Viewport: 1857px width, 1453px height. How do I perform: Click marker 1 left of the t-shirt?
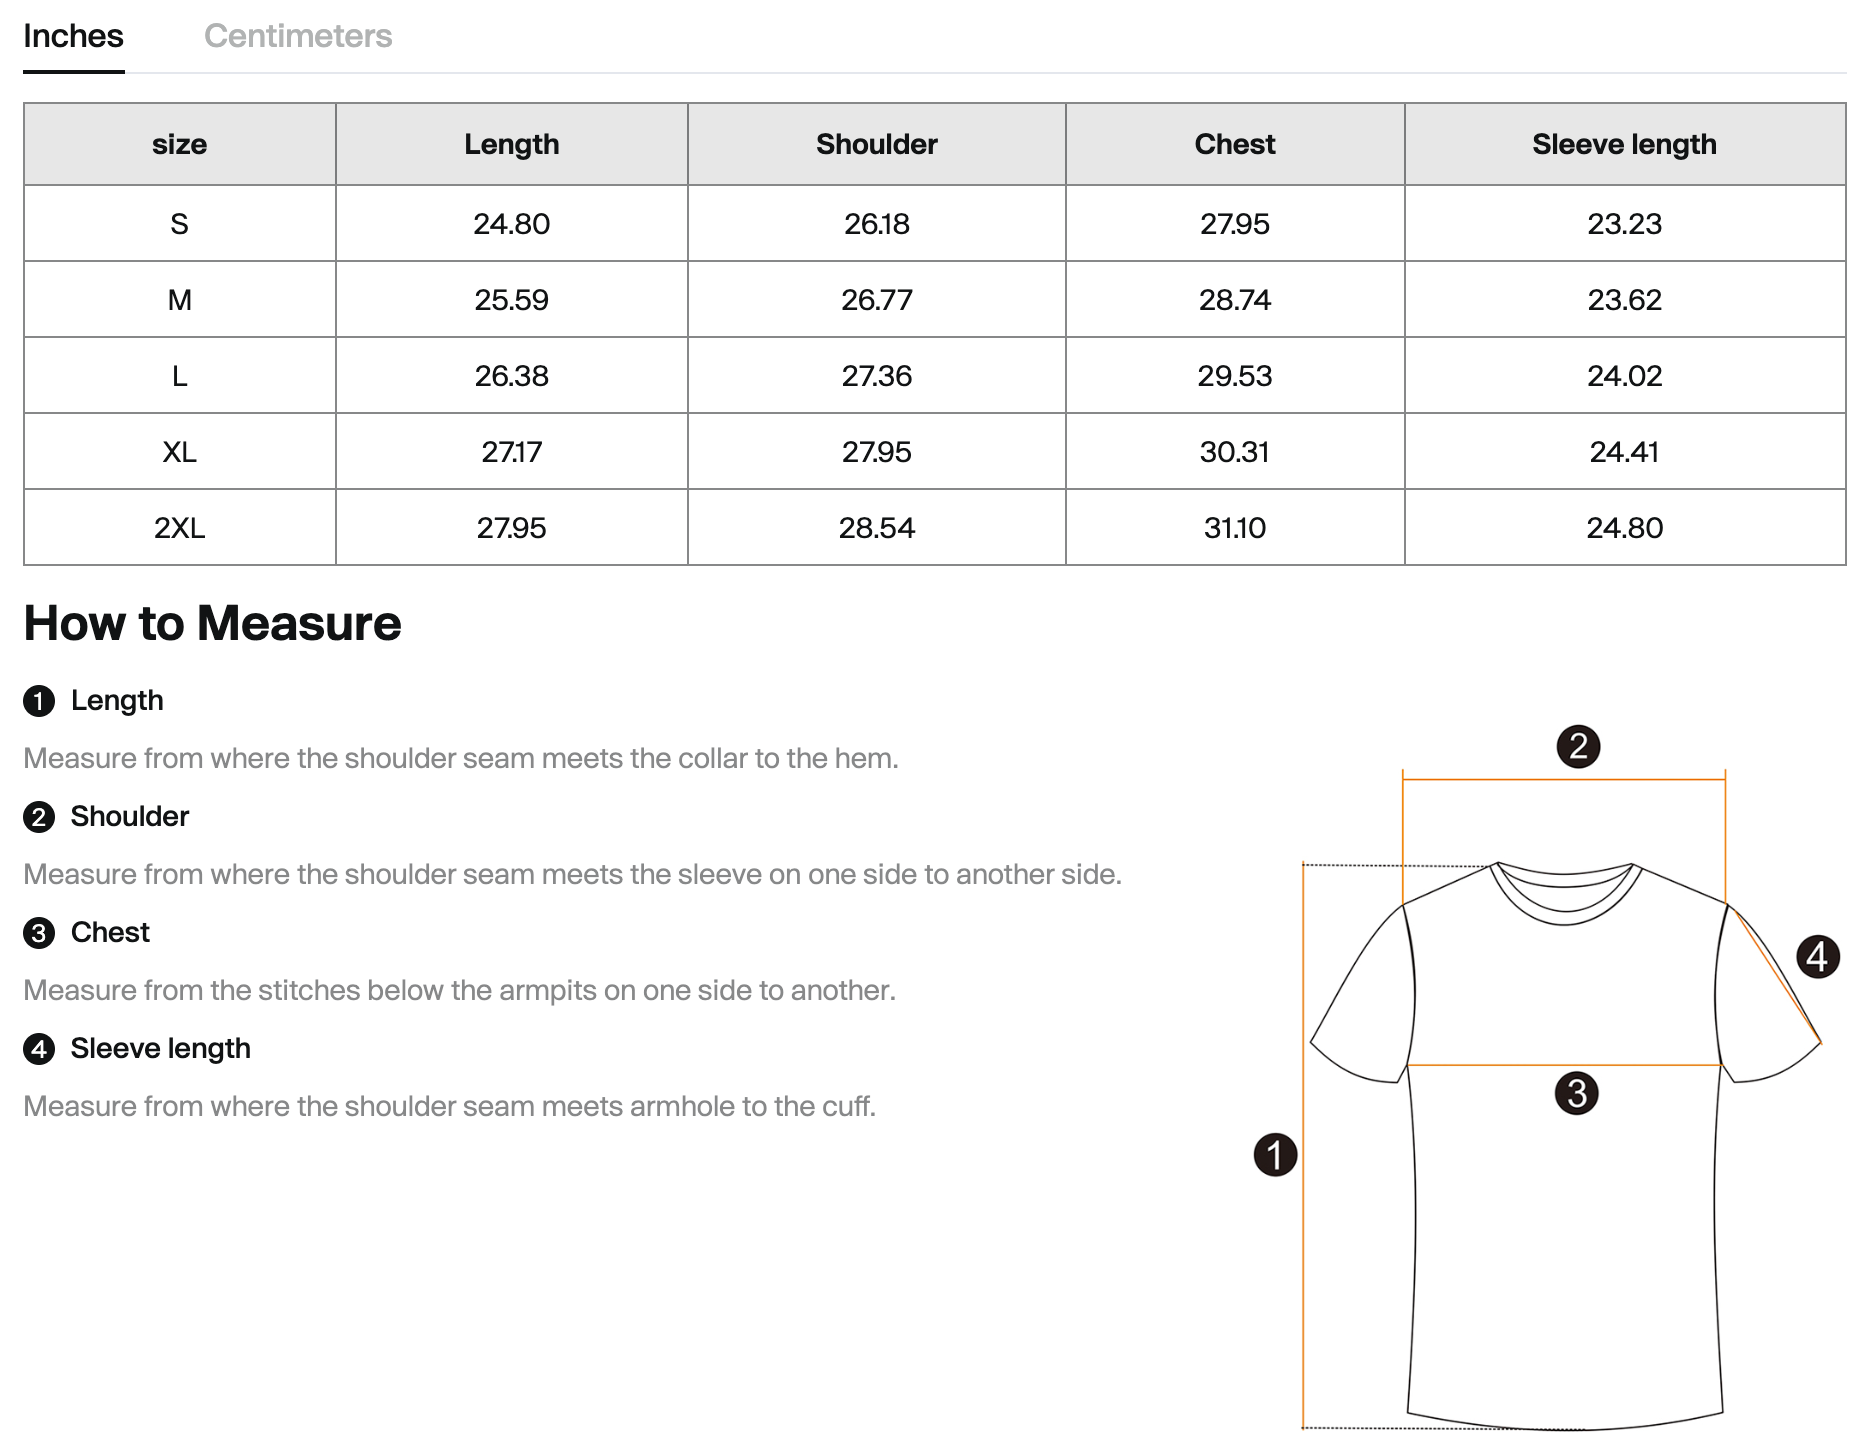pyautogui.click(x=1275, y=1155)
